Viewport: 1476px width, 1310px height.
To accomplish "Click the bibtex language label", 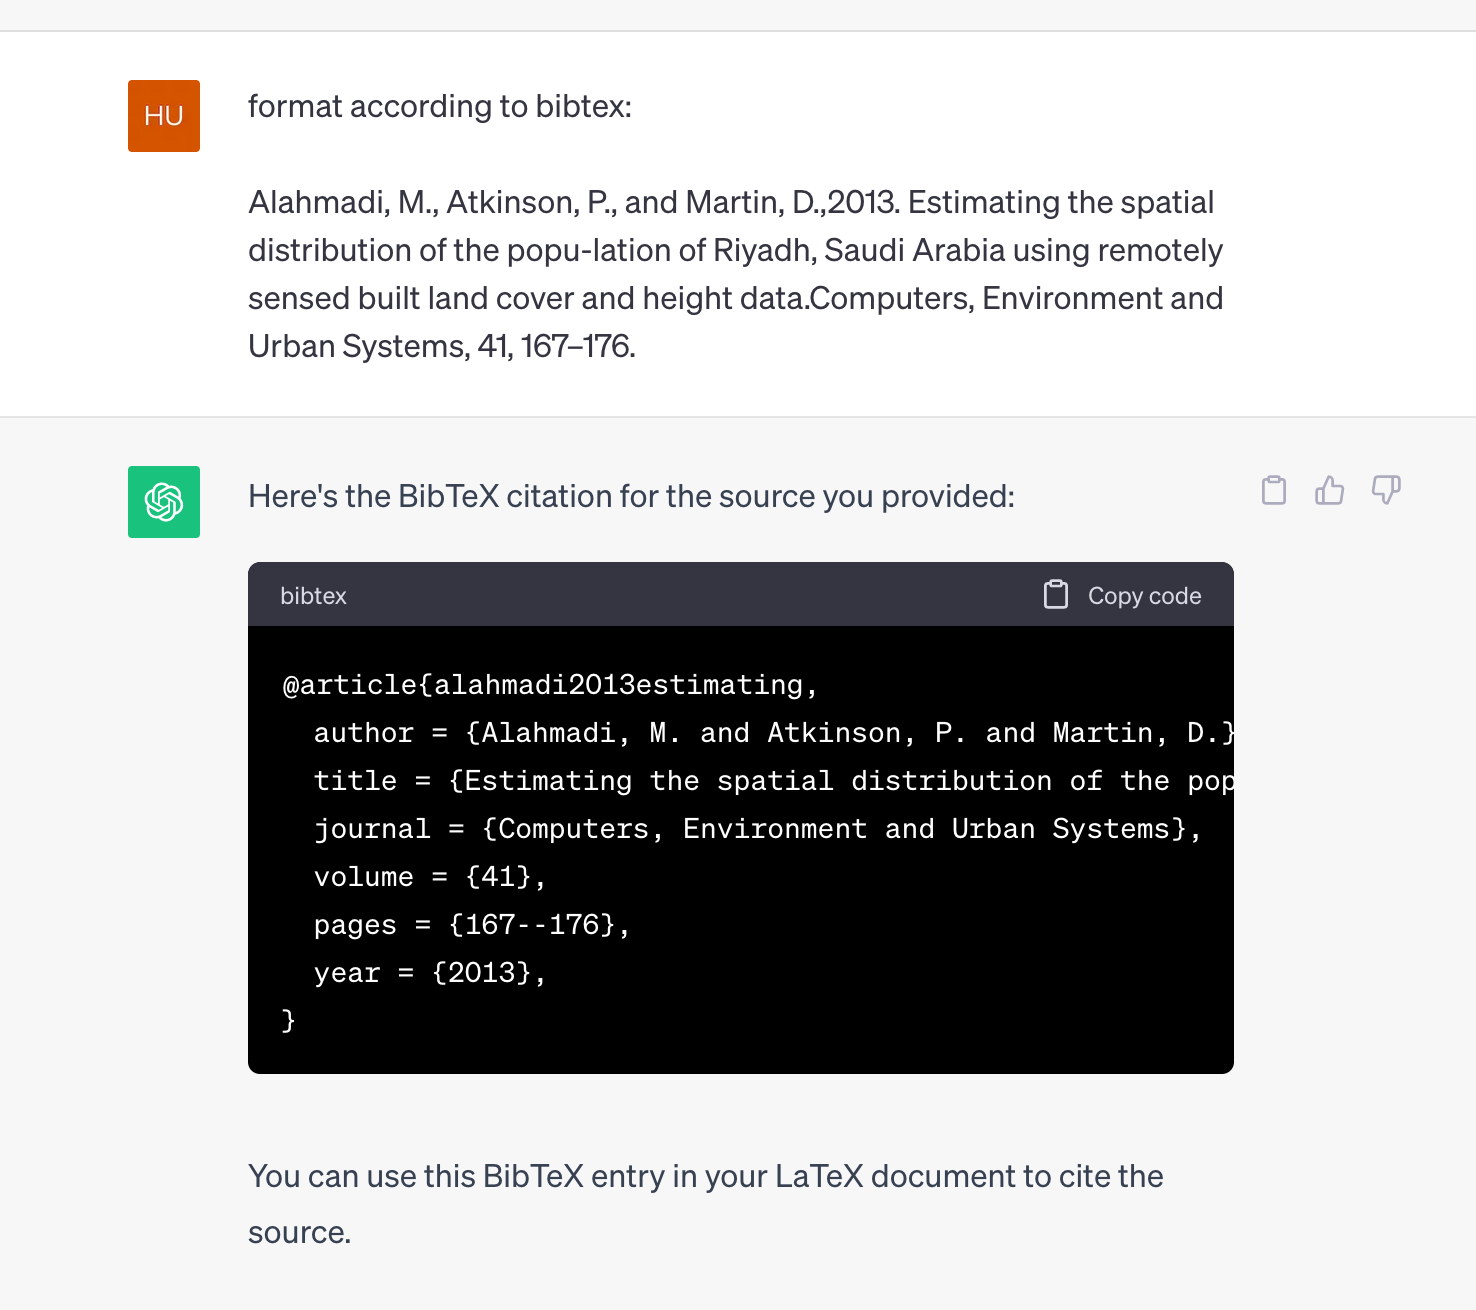I will [313, 596].
